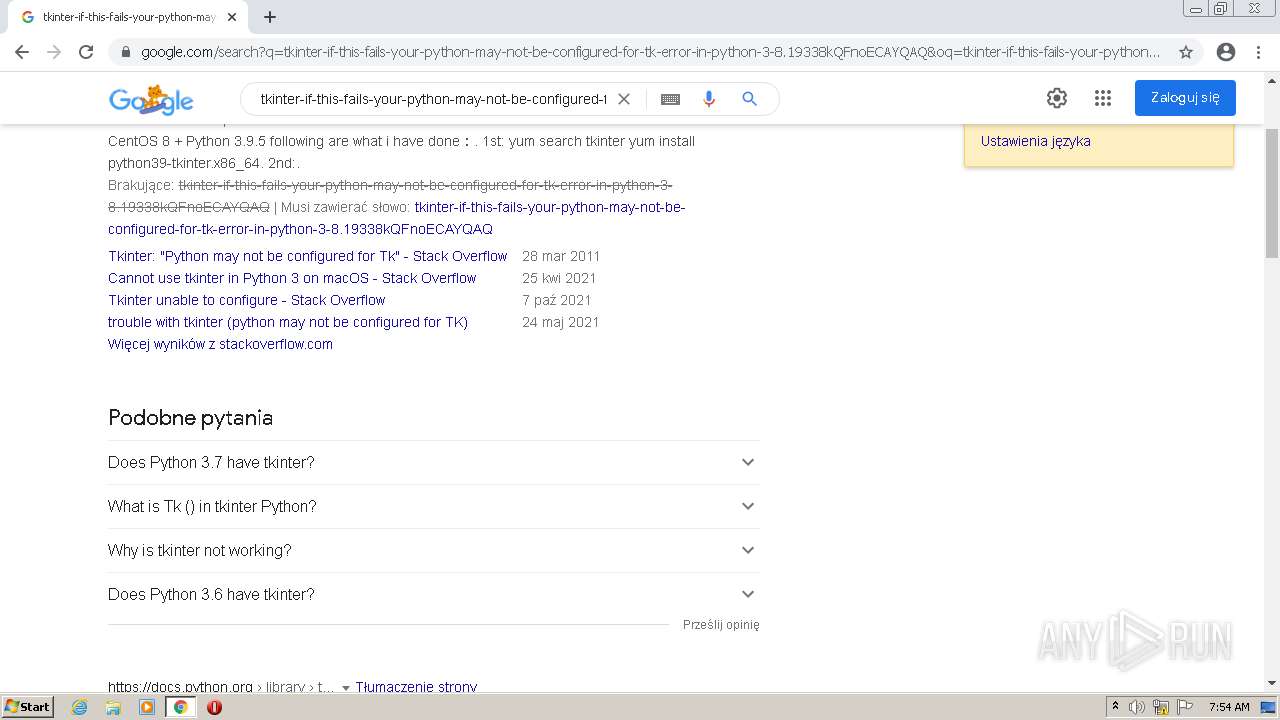The height and width of the screenshot is (720, 1280).
Task: Open Chrome's three-dot menu
Action: tap(1258, 52)
